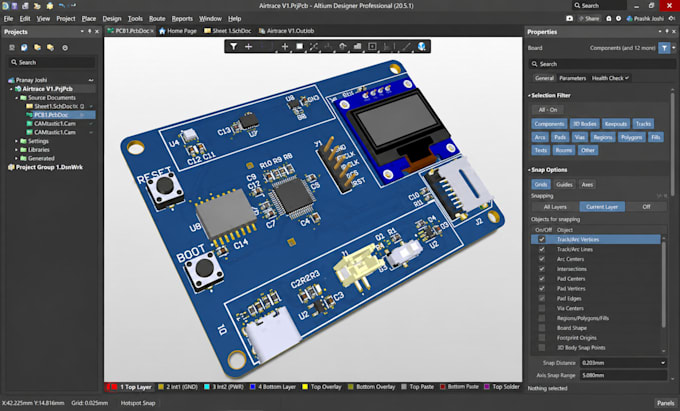The height and width of the screenshot is (411, 680).
Task: Enable Via Centers snapping checkbox
Action: tap(541, 308)
